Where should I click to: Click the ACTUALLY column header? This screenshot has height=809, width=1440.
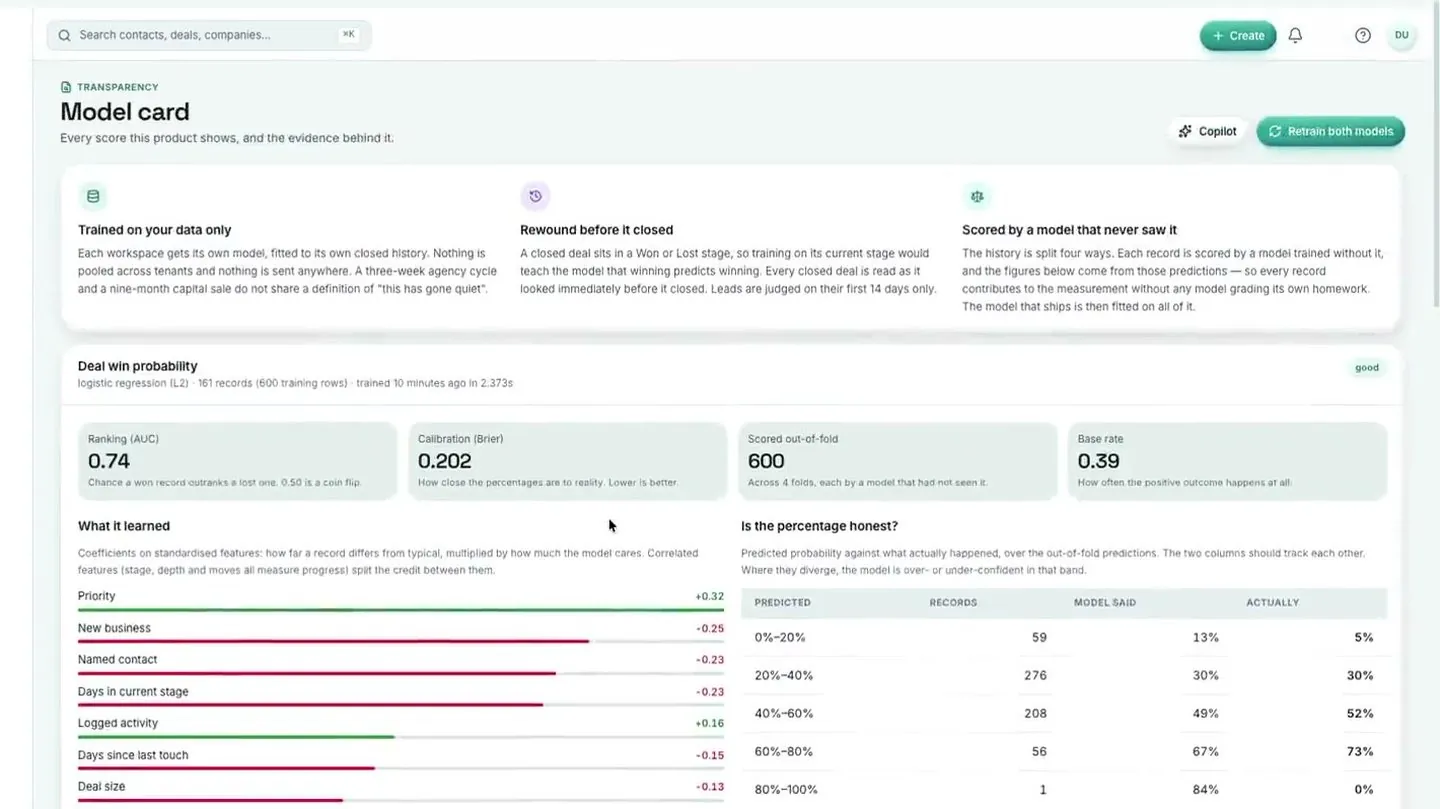point(1273,603)
